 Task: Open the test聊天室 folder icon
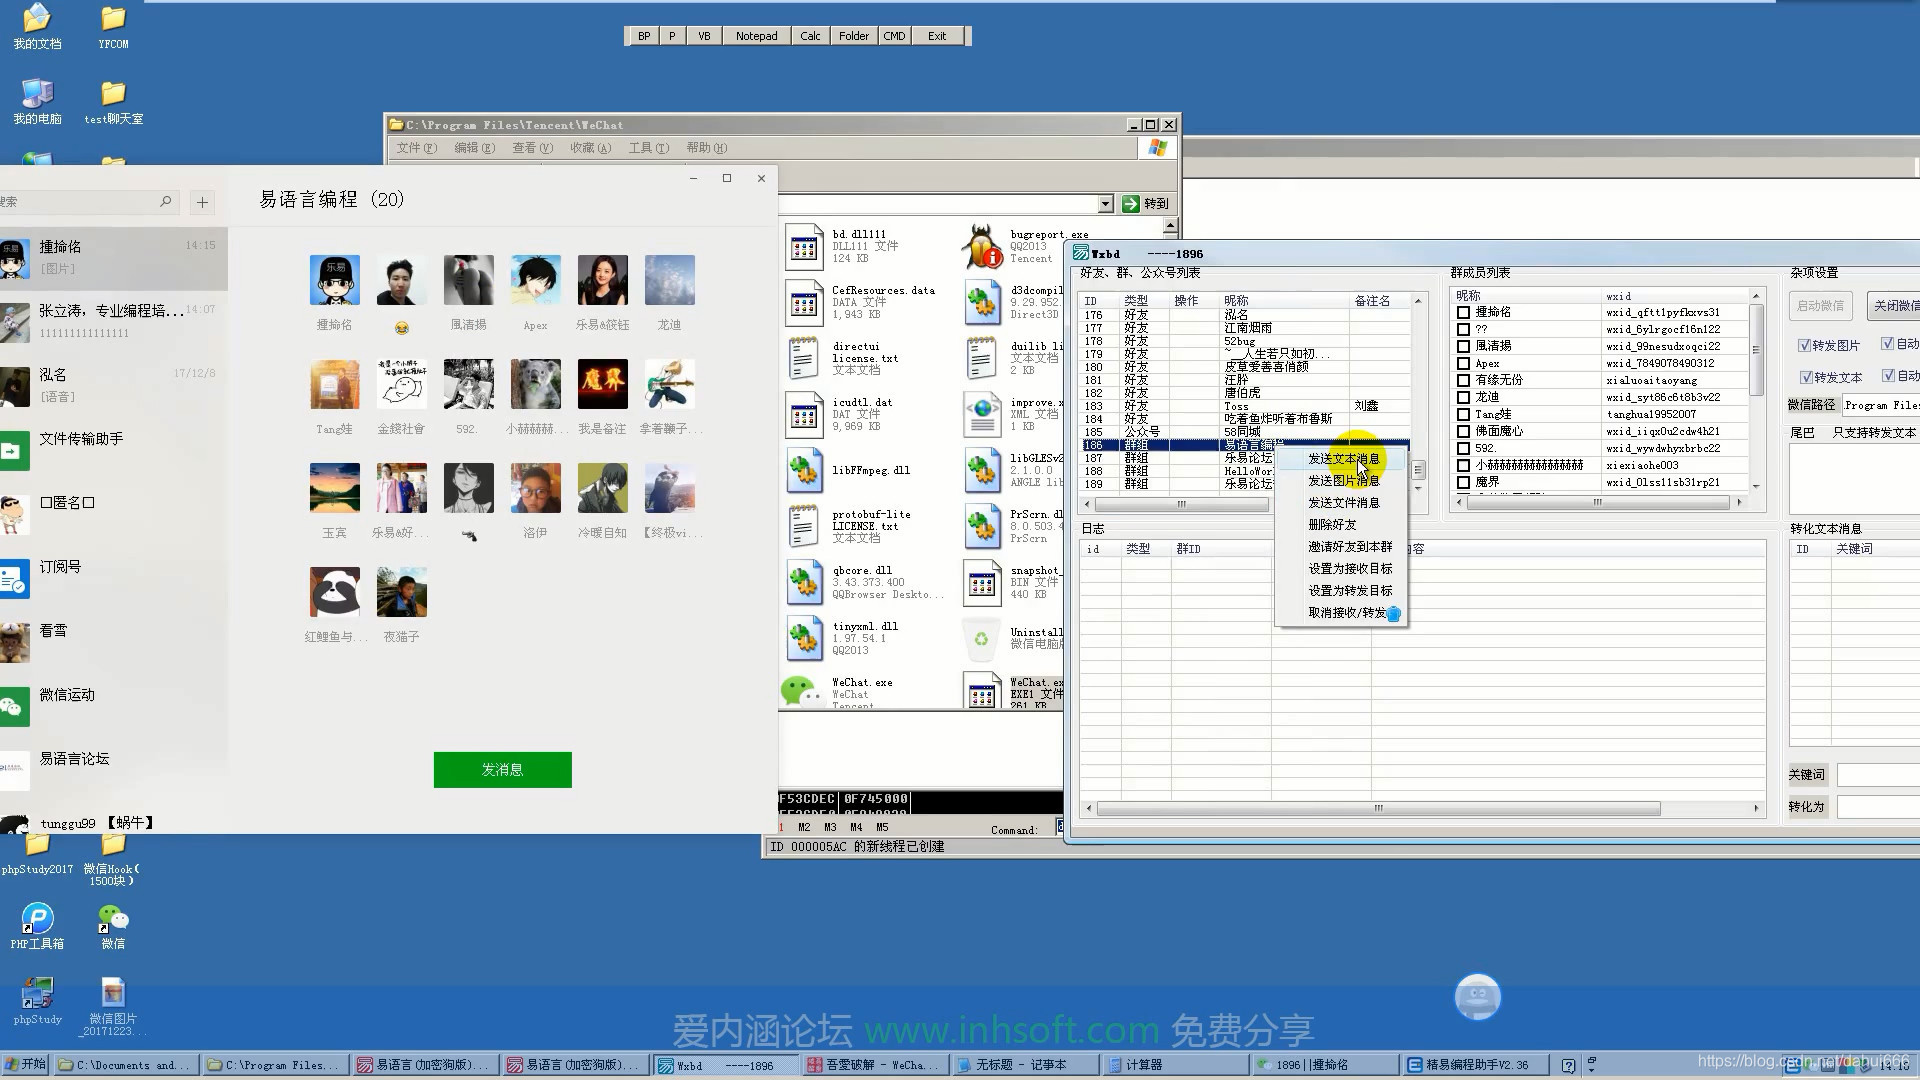[x=113, y=102]
